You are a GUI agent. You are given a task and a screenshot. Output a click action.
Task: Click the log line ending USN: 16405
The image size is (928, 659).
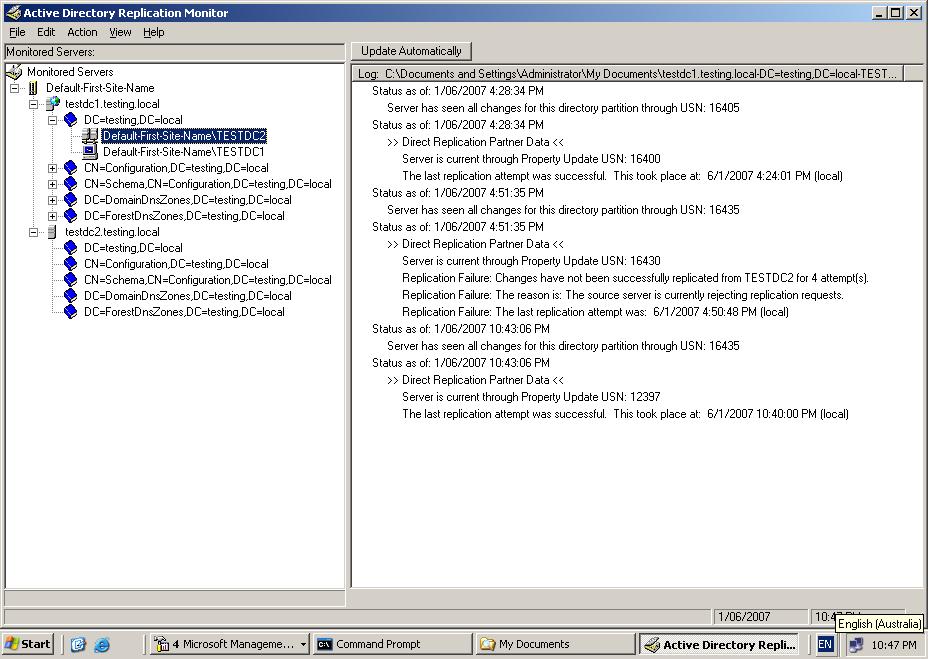563,108
